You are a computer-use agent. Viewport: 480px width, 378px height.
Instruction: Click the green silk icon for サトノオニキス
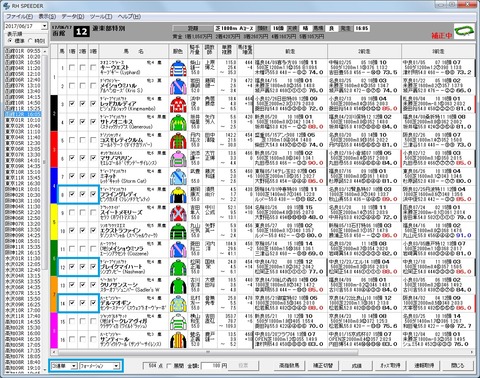(178, 122)
